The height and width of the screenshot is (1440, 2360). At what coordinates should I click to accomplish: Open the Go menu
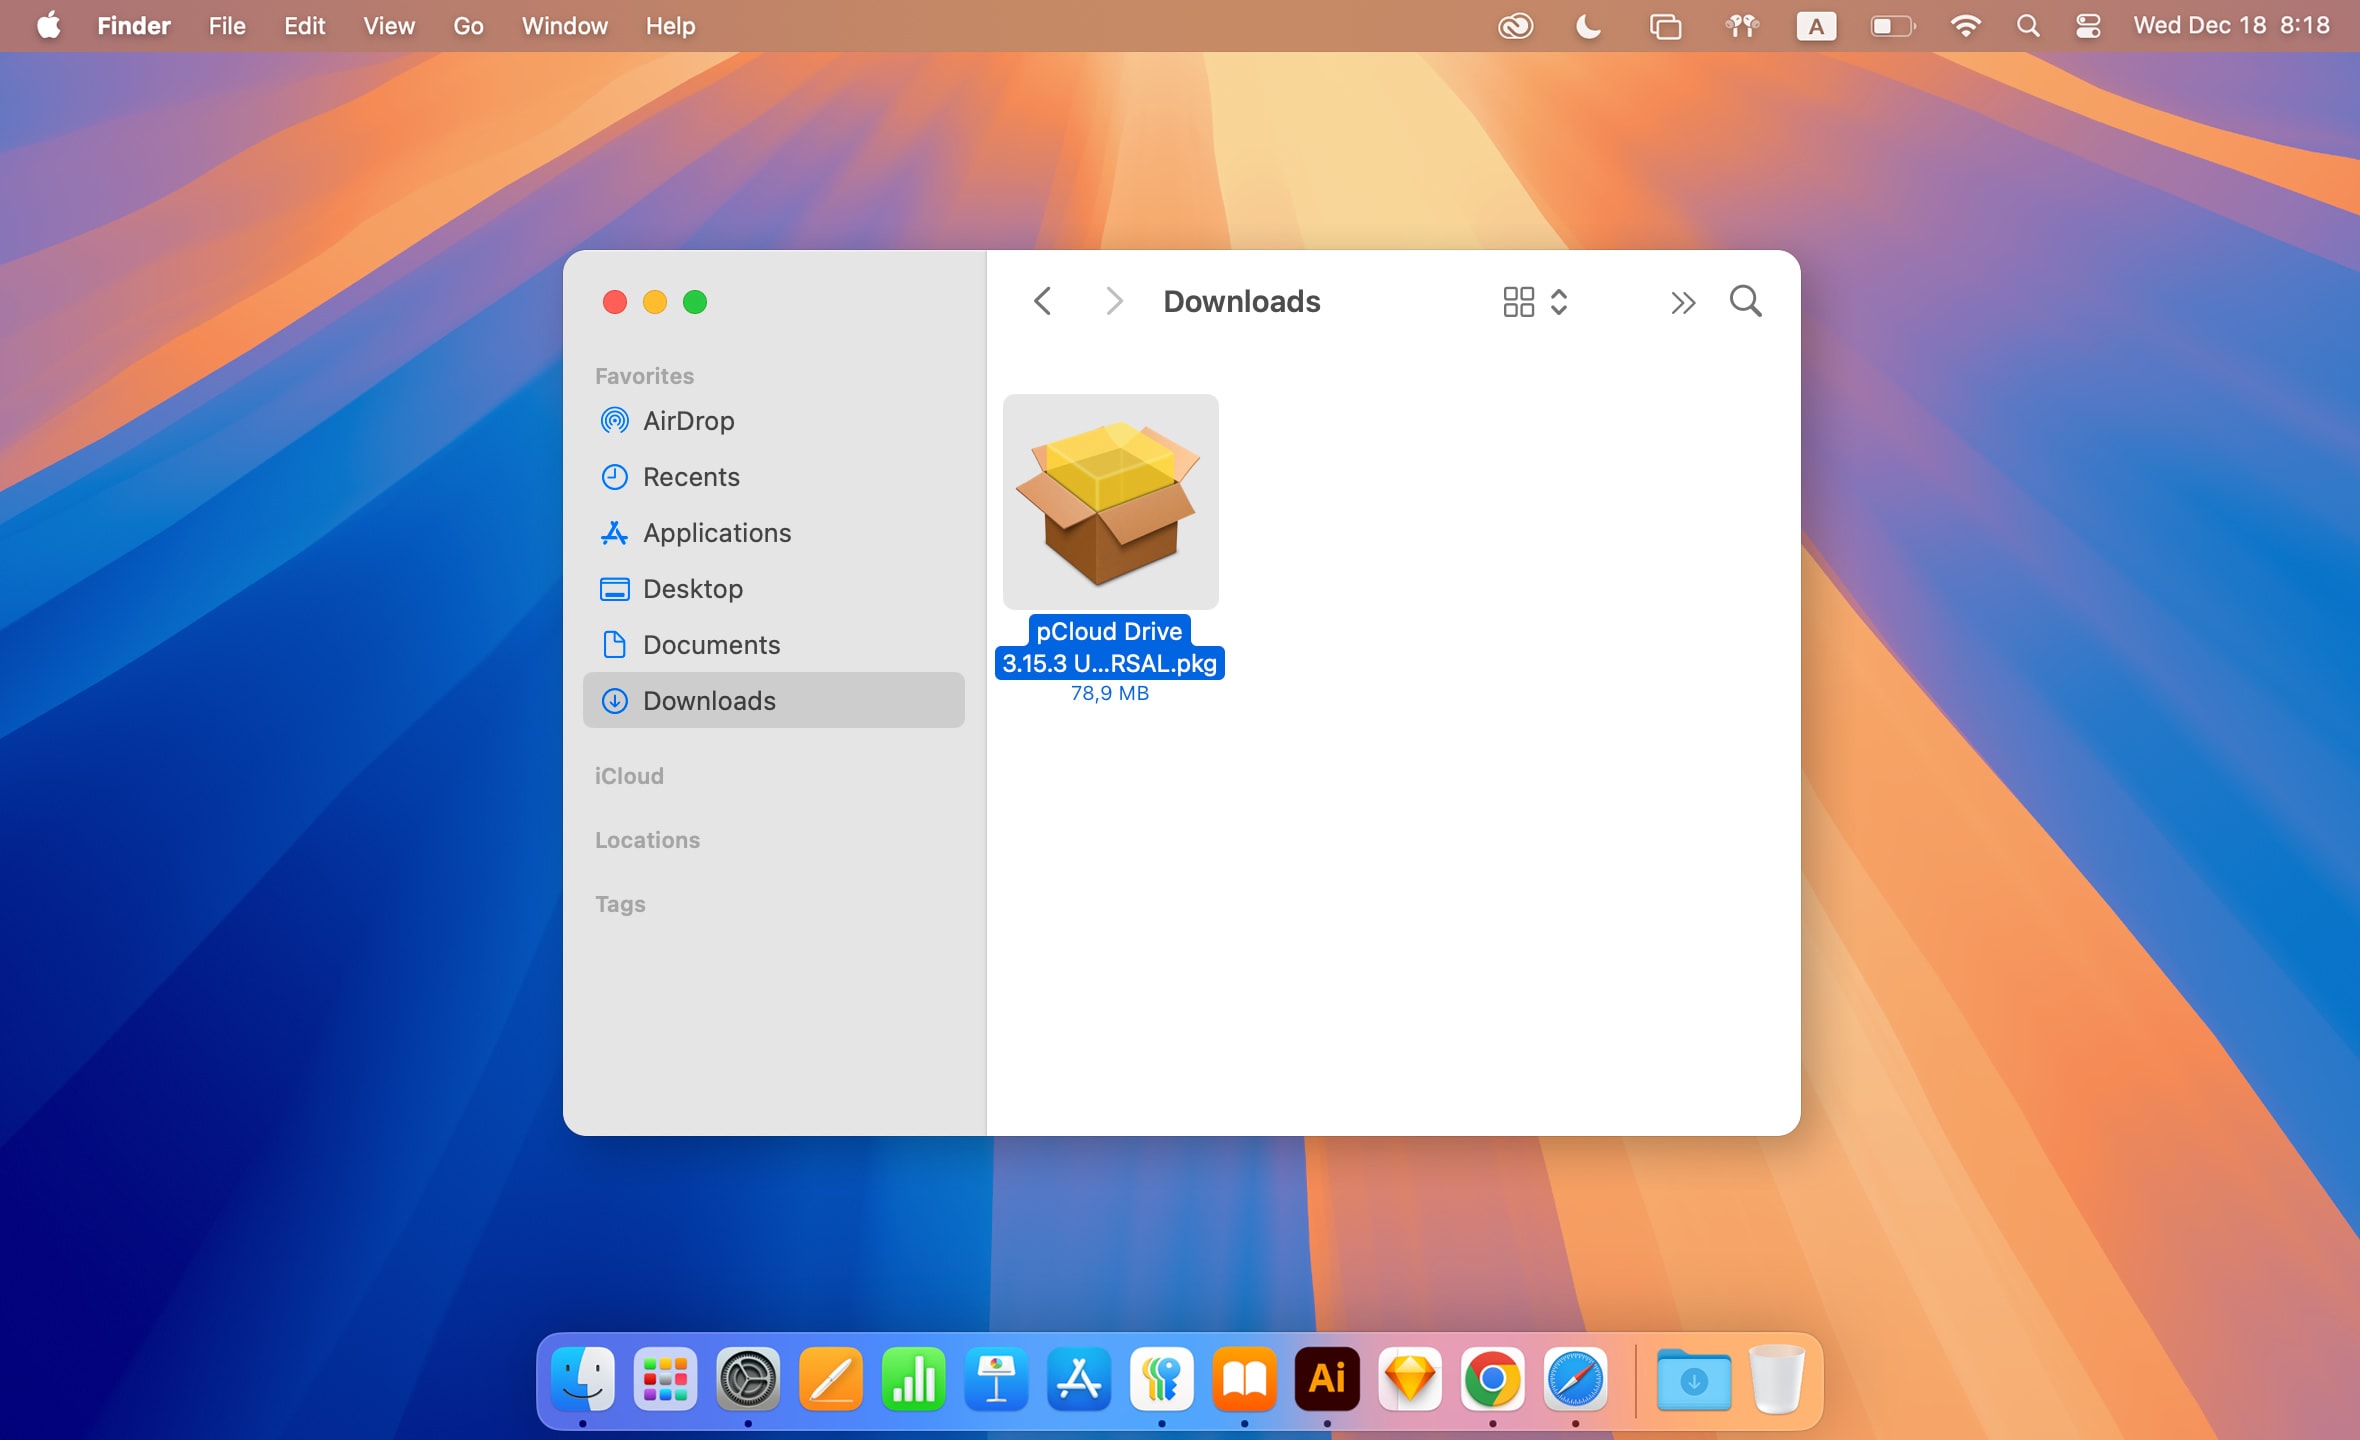tap(468, 26)
